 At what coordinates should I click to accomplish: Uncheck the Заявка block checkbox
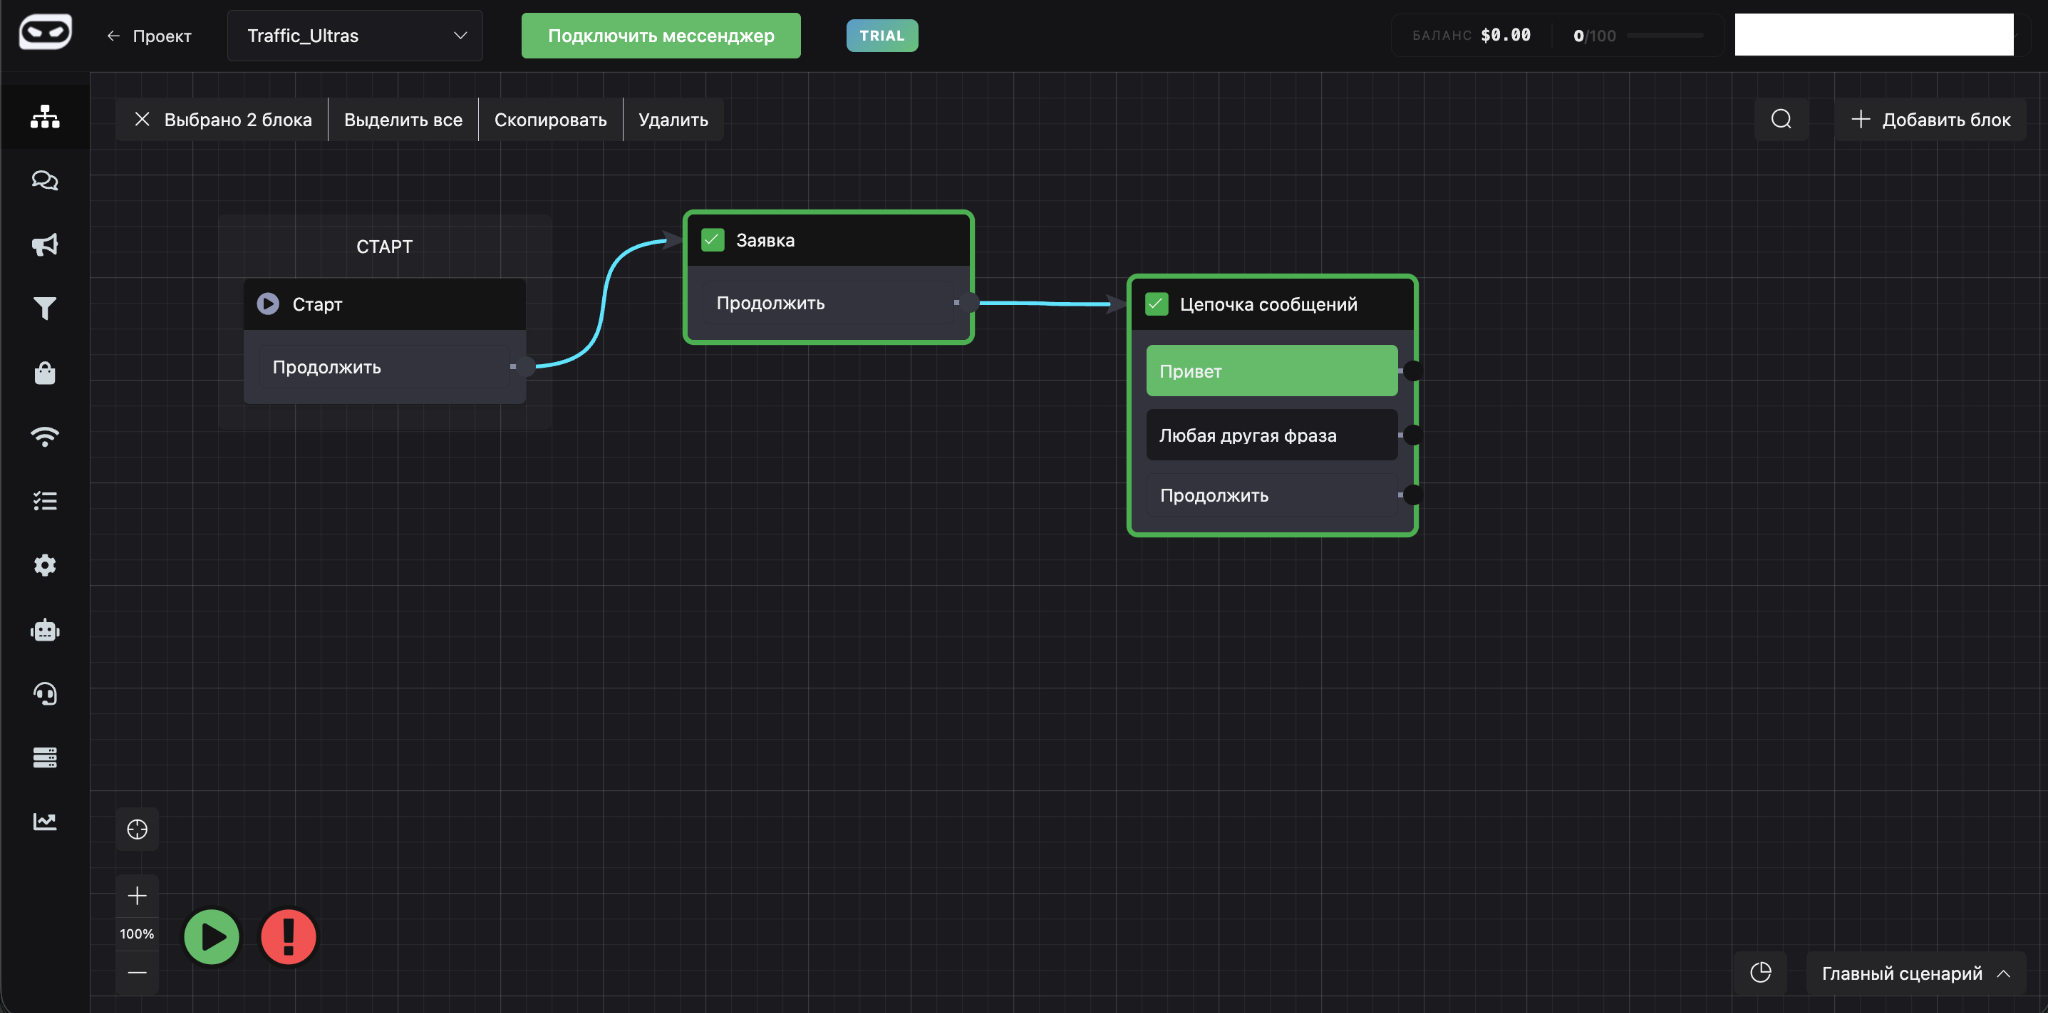coord(713,240)
